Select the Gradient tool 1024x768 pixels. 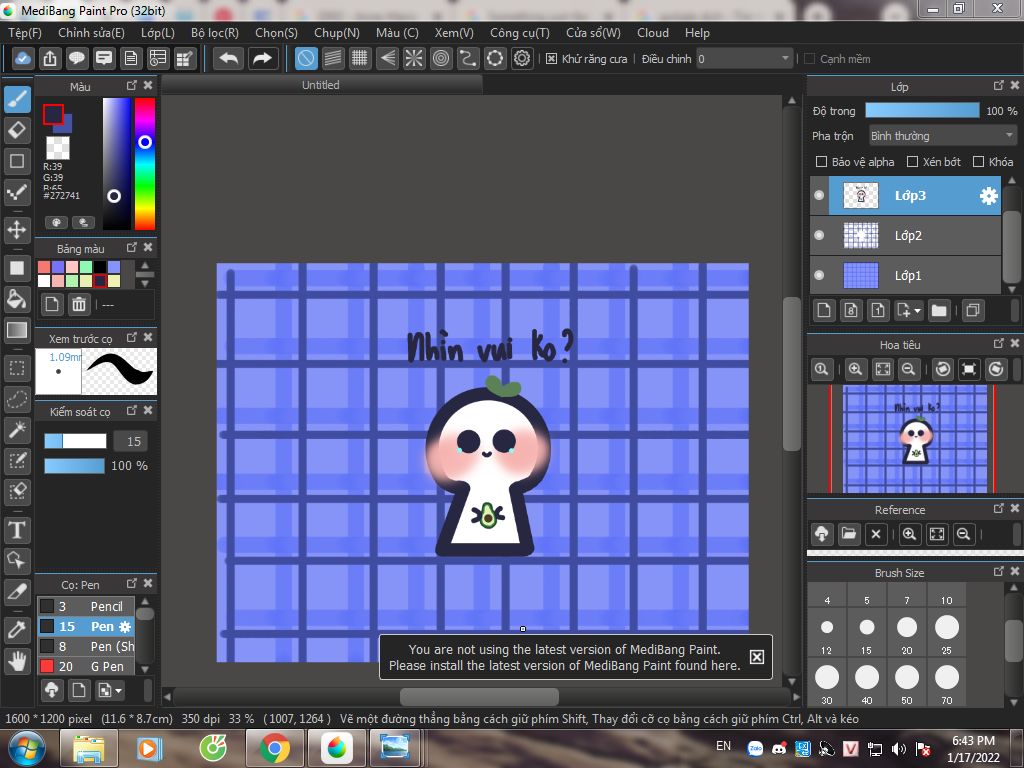pyautogui.click(x=18, y=330)
